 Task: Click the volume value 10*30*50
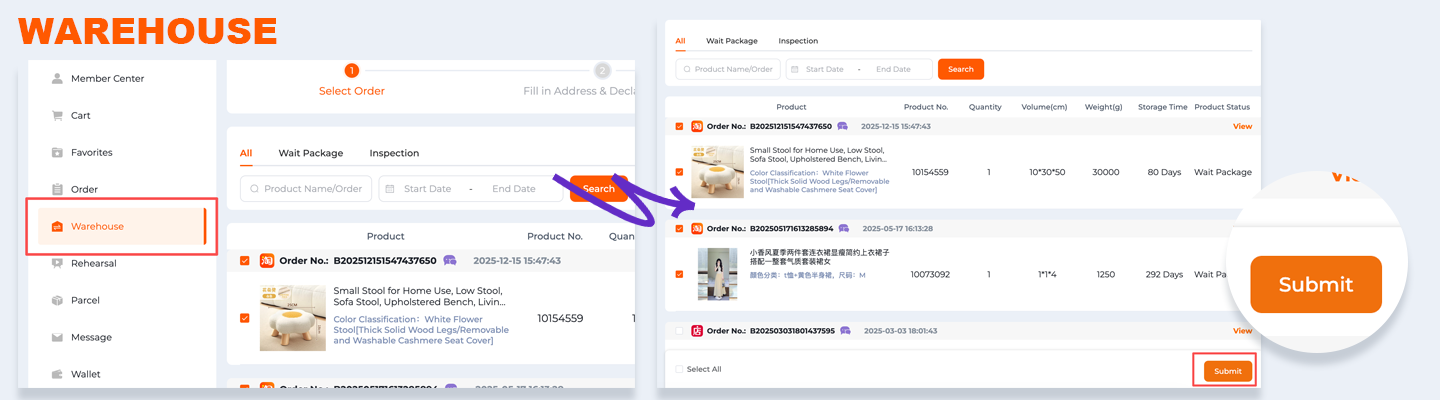click(x=1047, y=172)
